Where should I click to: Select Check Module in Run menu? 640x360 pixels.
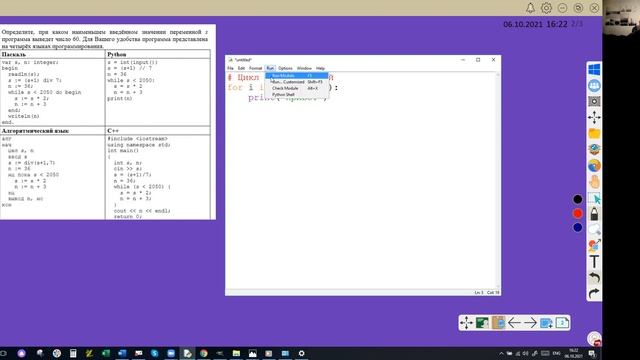297,88
